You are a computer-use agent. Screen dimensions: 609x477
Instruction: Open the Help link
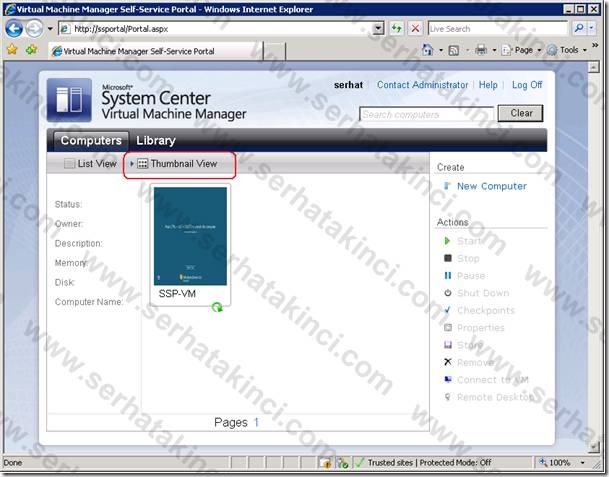(x=488, y=85)
